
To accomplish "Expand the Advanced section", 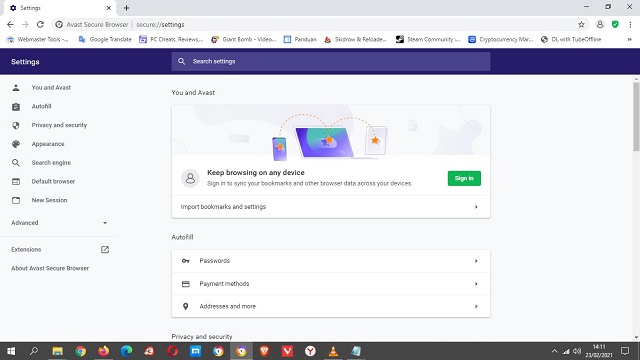I will pos(59,223).
